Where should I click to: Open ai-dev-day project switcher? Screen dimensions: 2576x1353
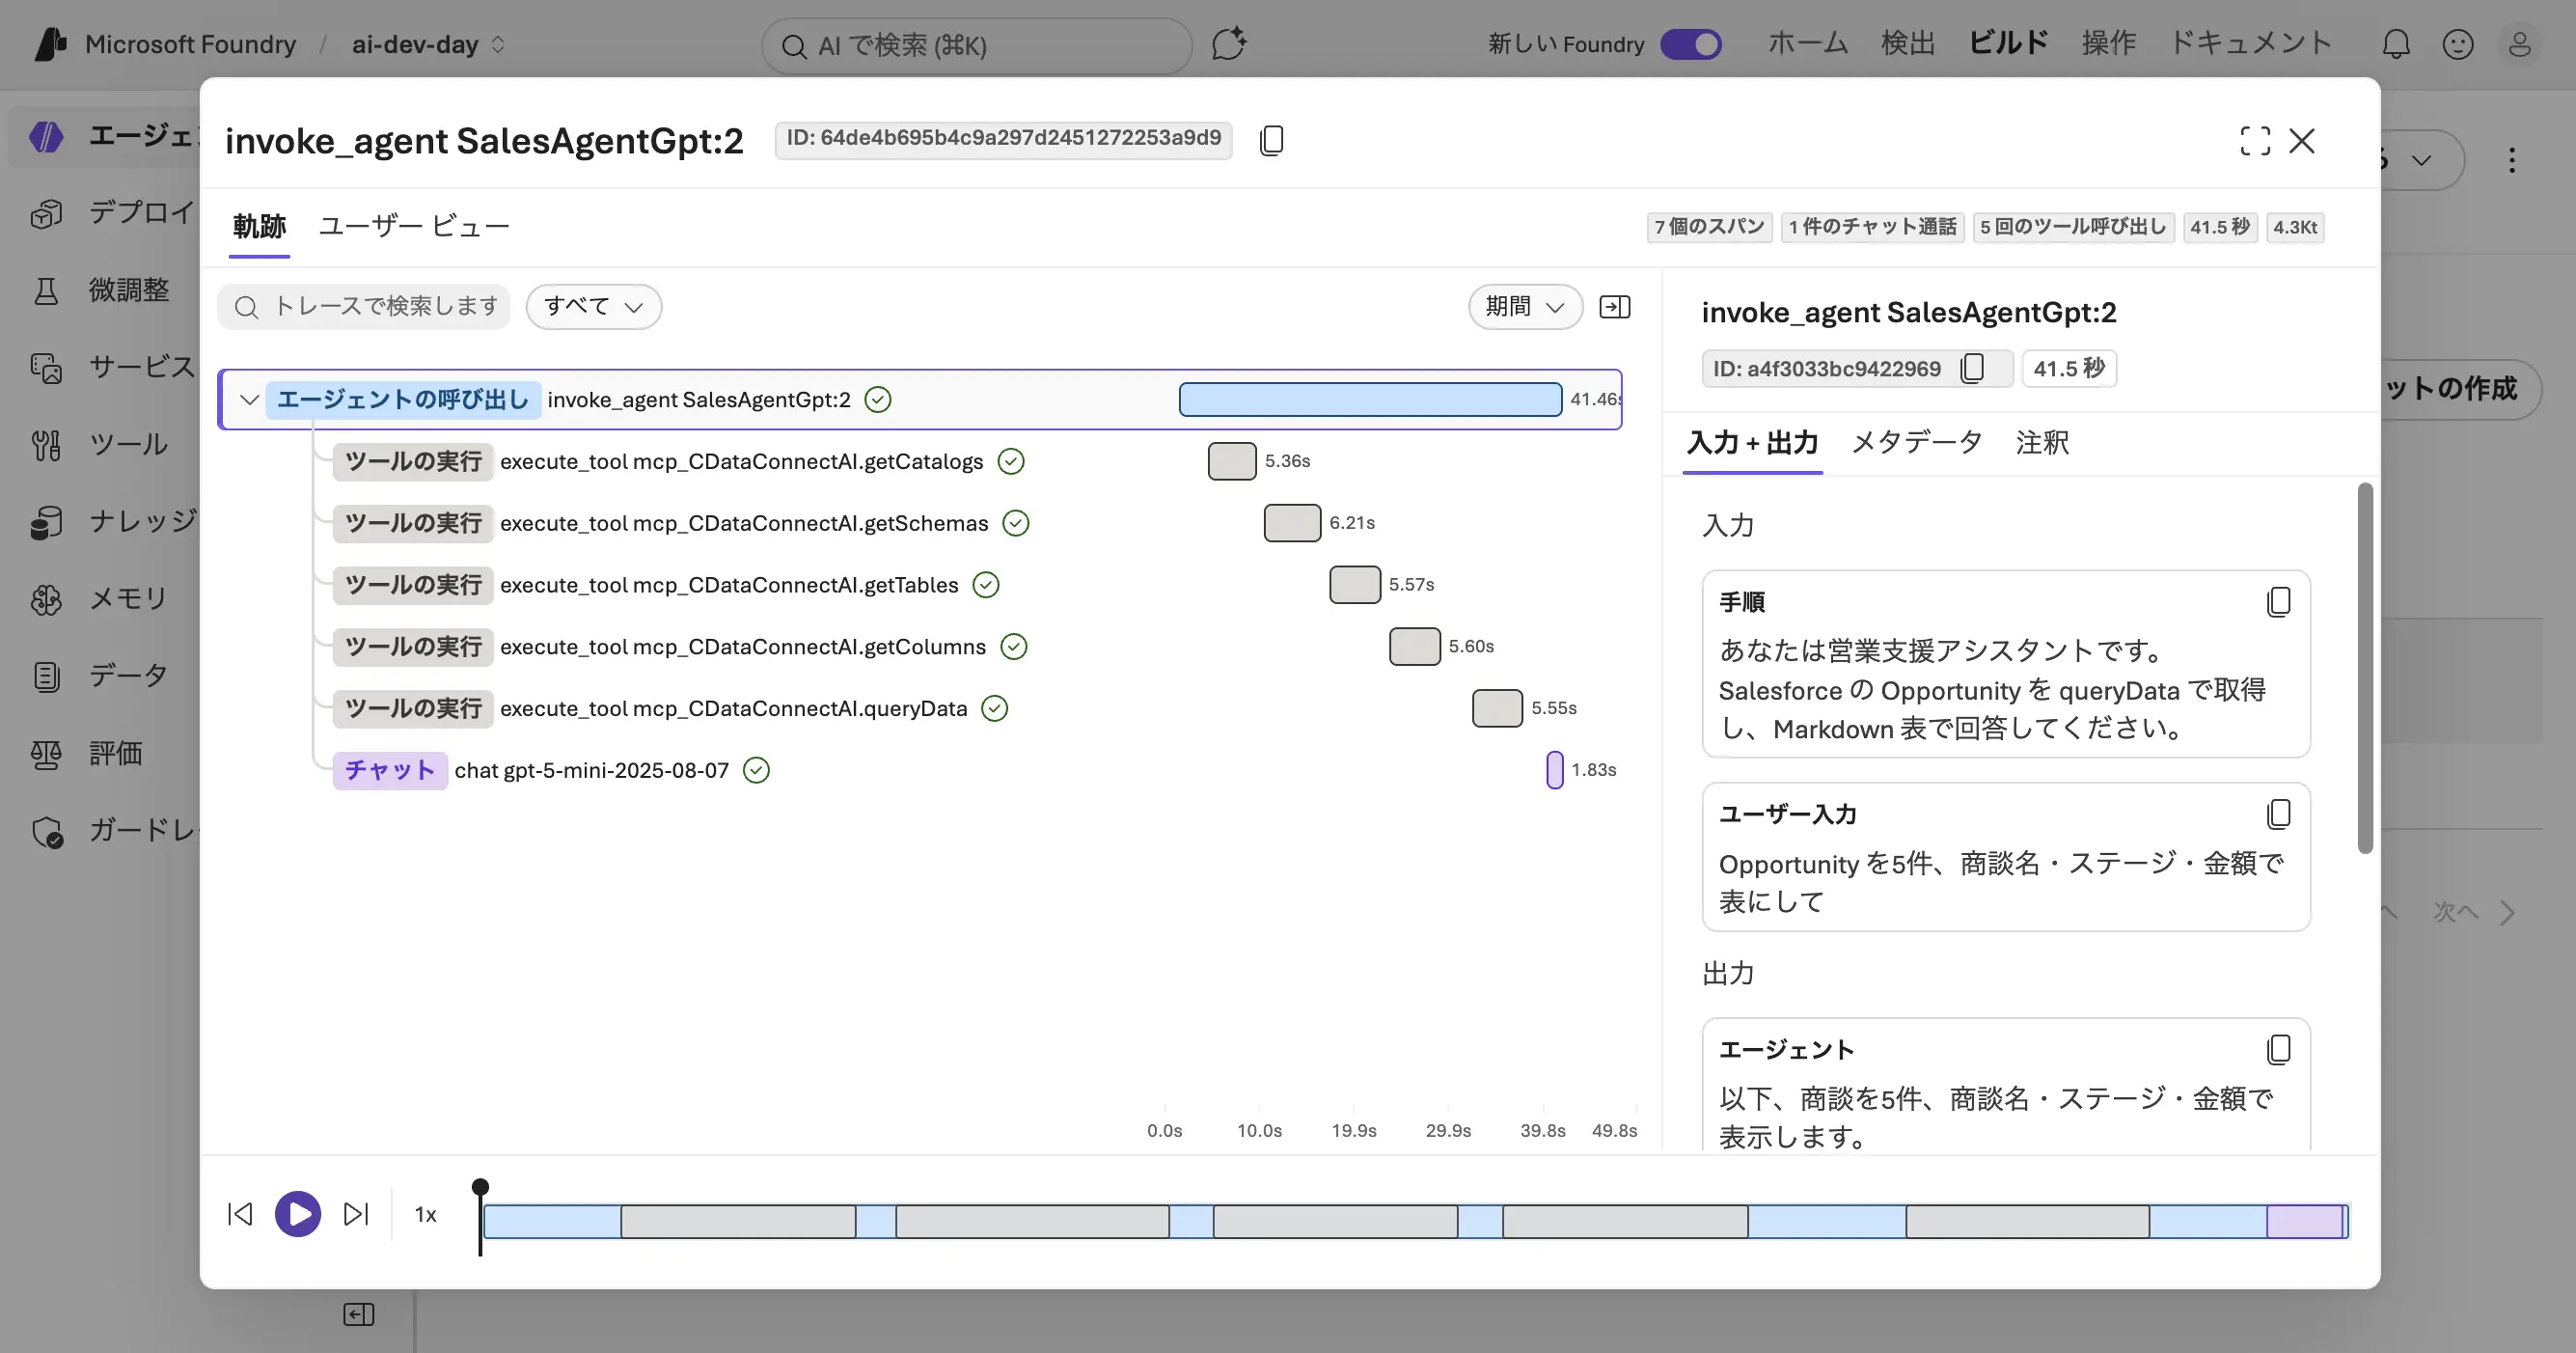(x=428, y=44)
